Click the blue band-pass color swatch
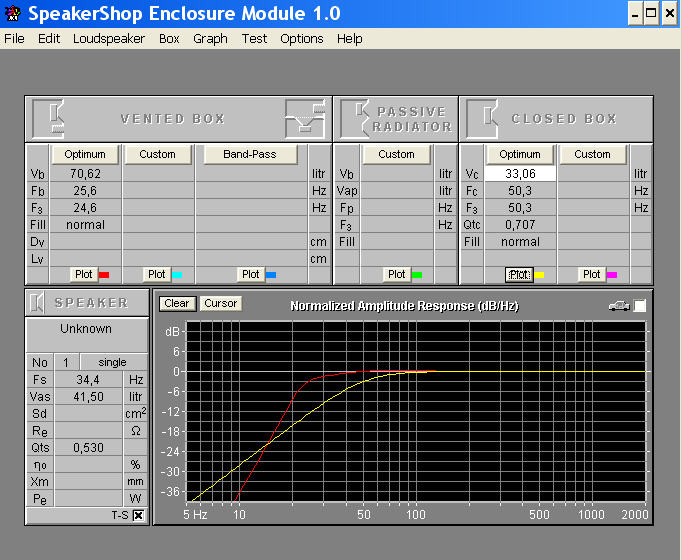This screenshot has width=682, height=560. [271, 275]
